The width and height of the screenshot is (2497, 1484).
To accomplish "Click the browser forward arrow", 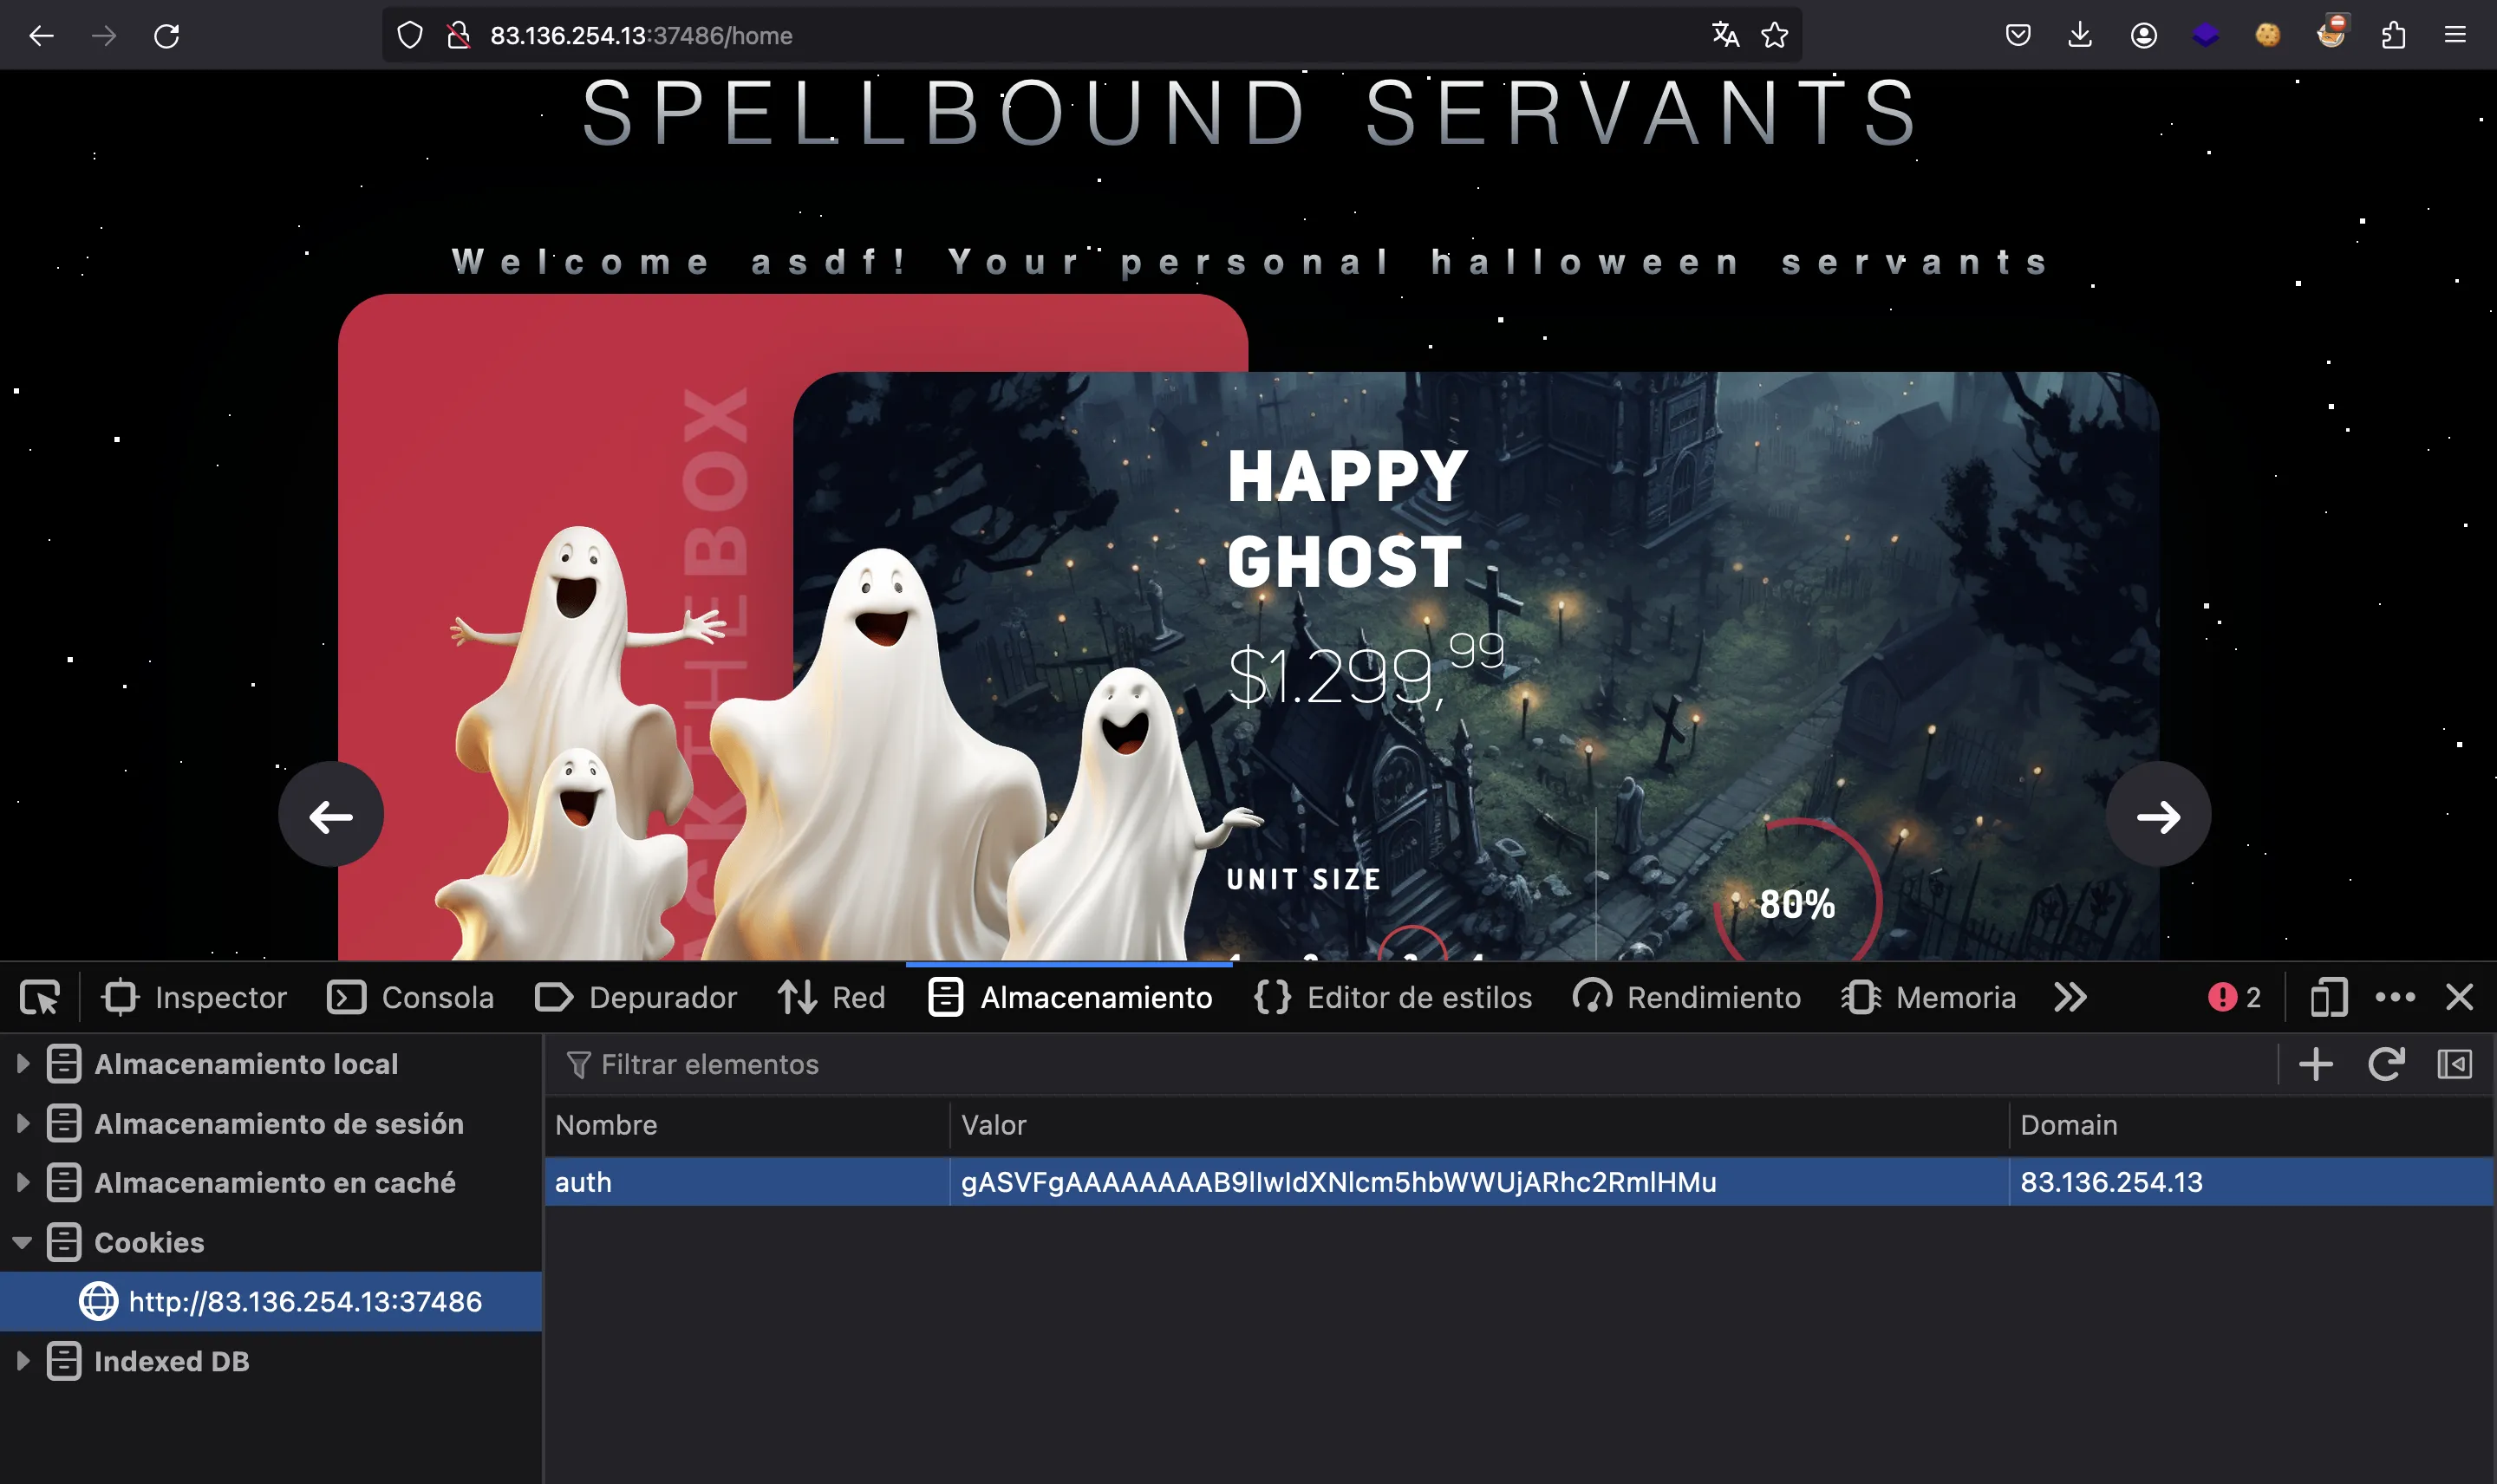I will (104, 36).
